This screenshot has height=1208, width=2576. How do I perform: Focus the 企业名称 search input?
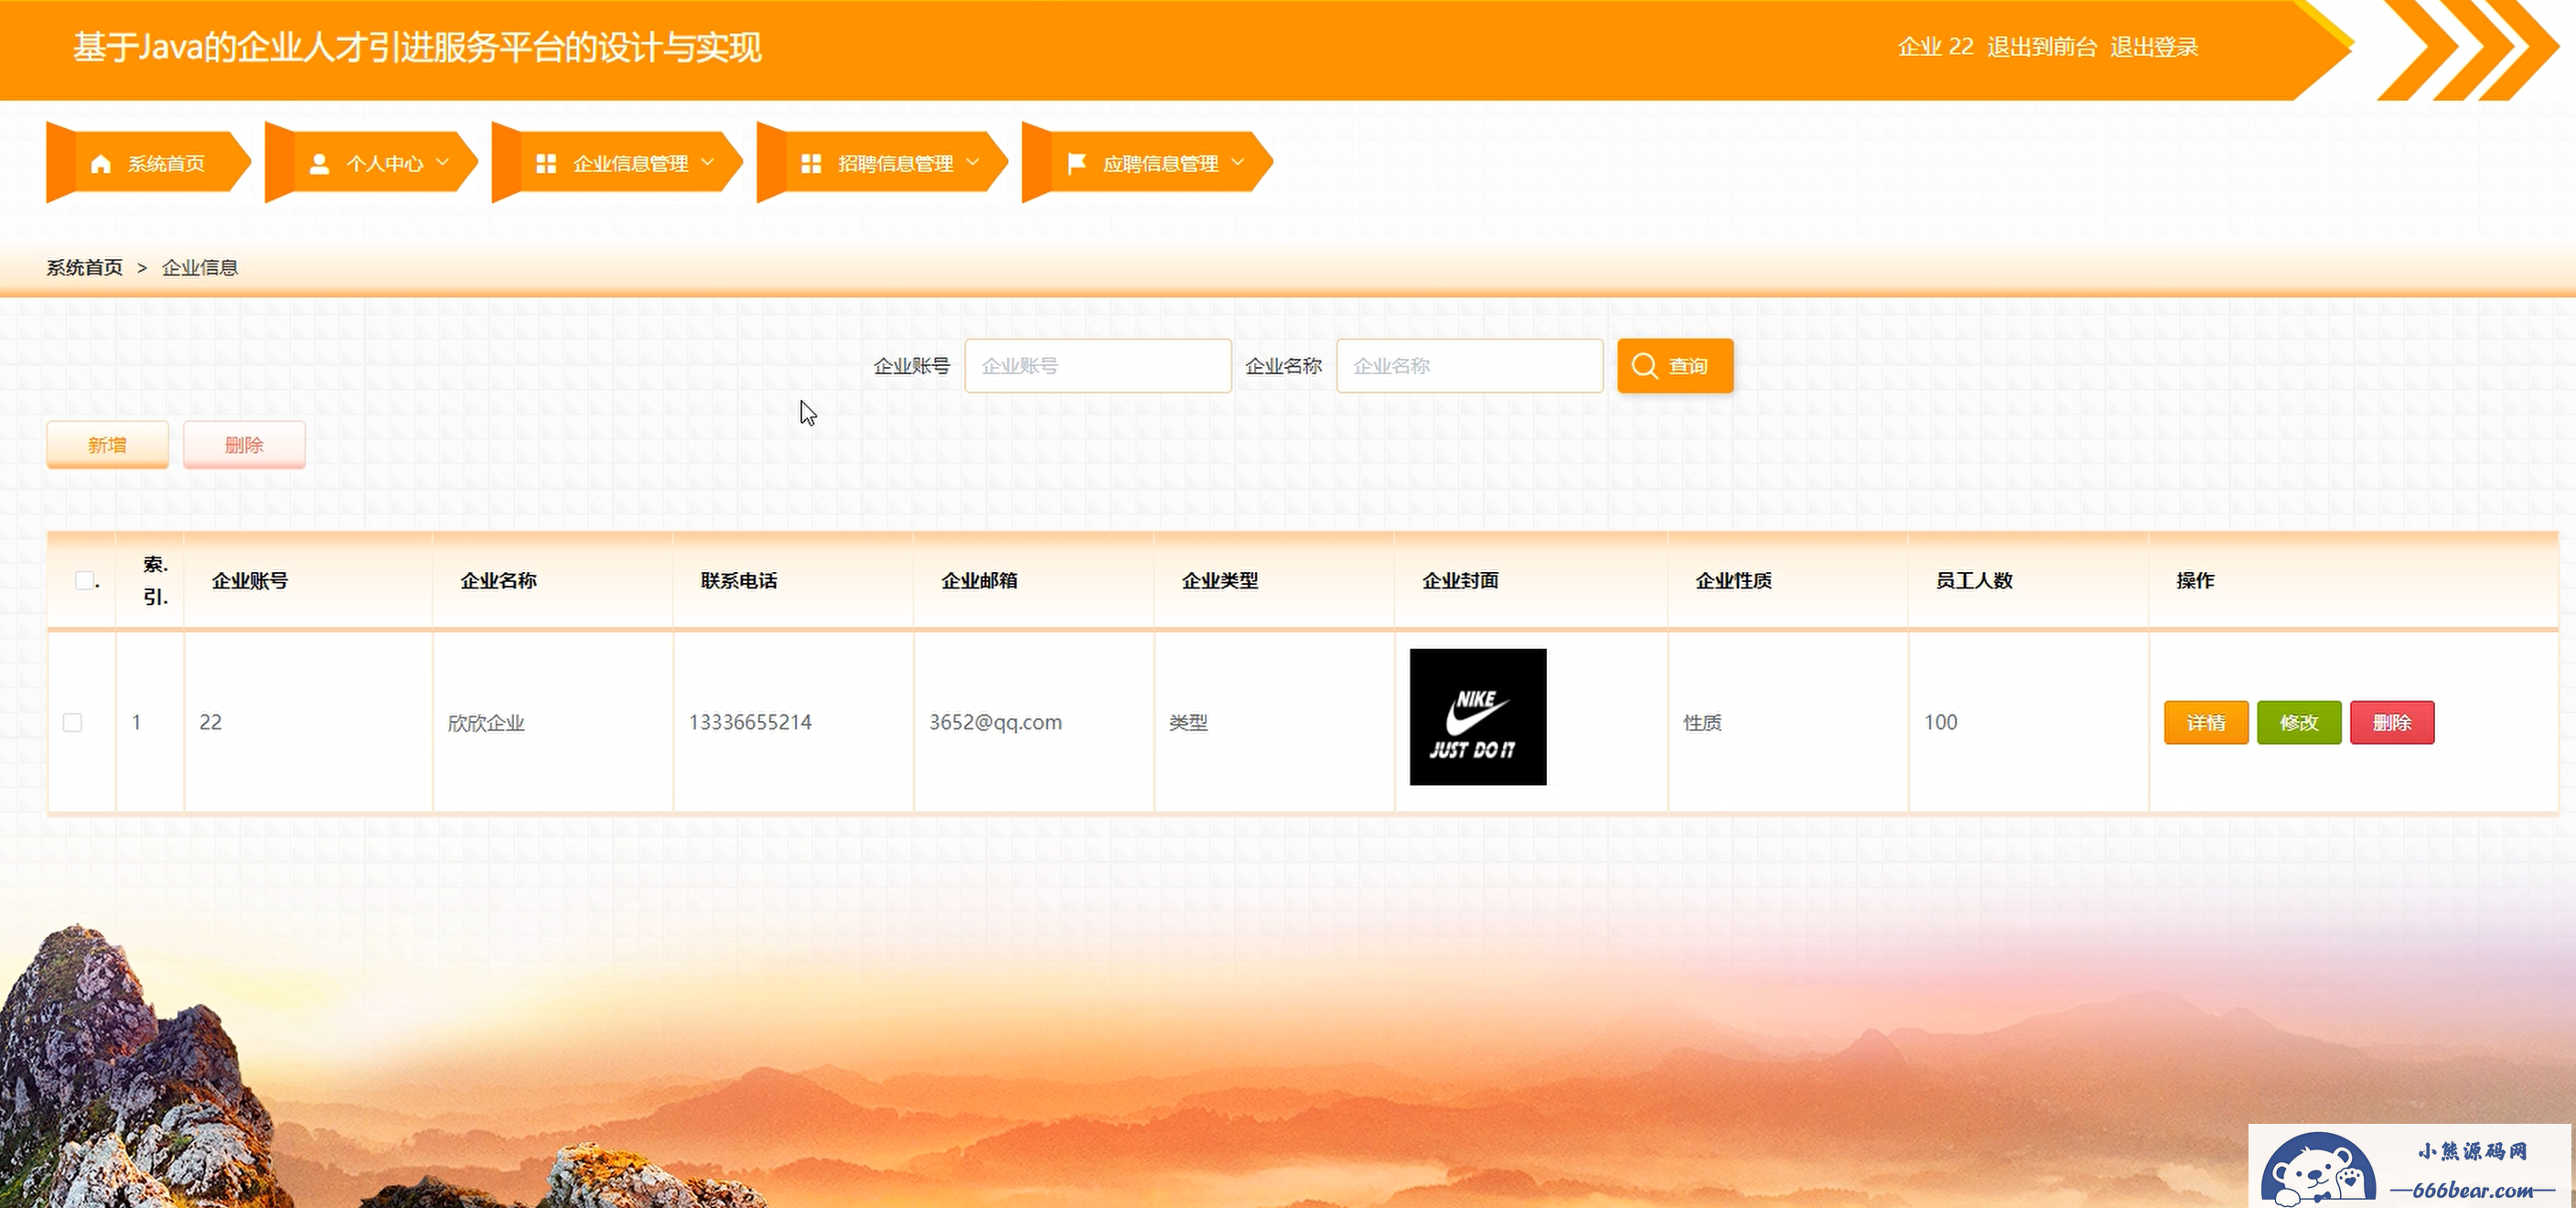coord(1470,366)
